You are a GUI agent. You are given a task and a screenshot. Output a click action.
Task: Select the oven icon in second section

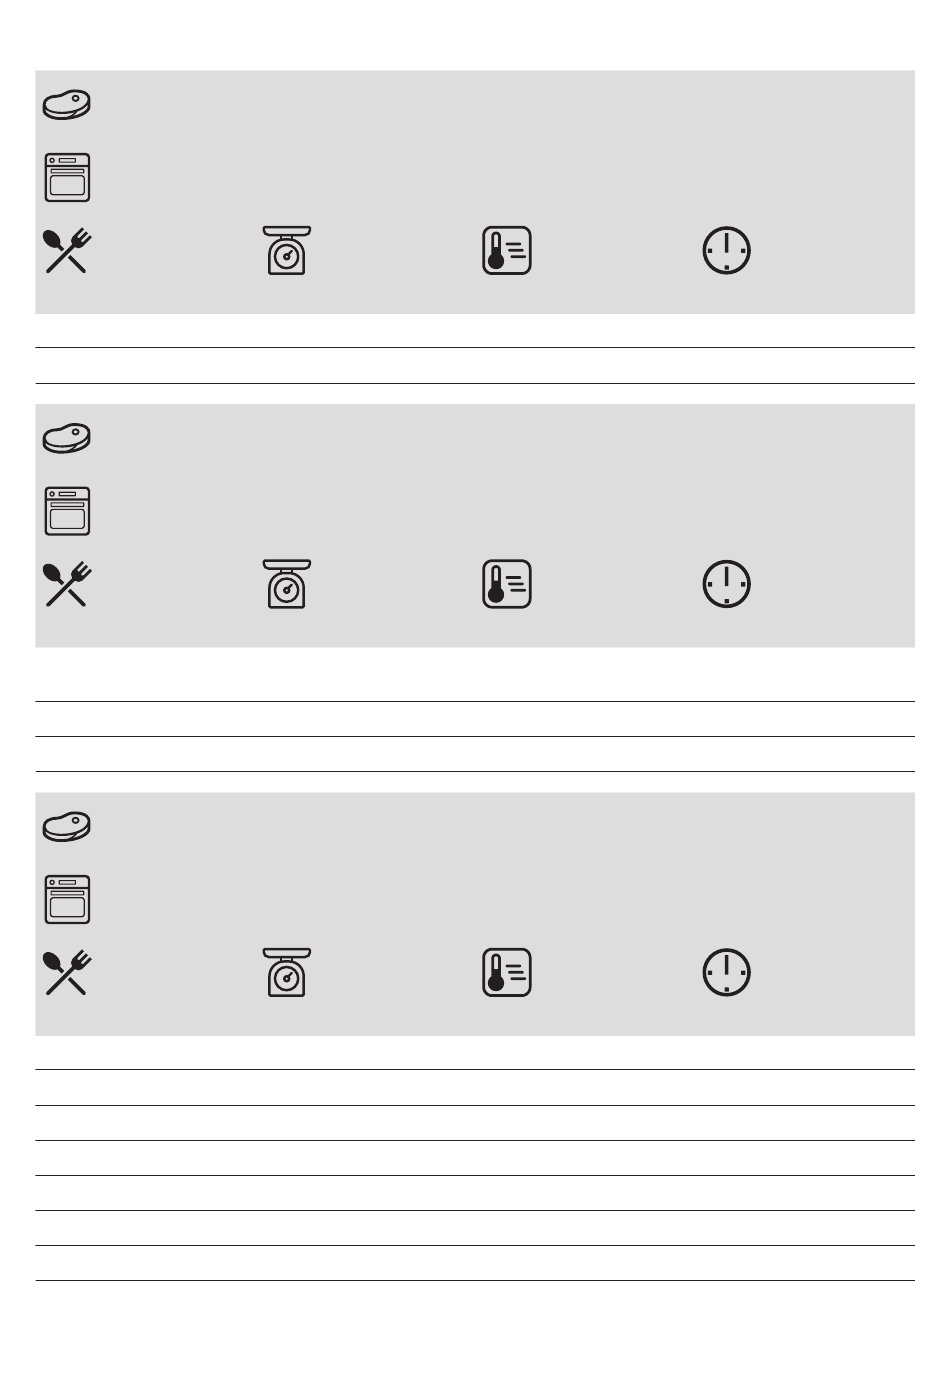click(67, 512)
